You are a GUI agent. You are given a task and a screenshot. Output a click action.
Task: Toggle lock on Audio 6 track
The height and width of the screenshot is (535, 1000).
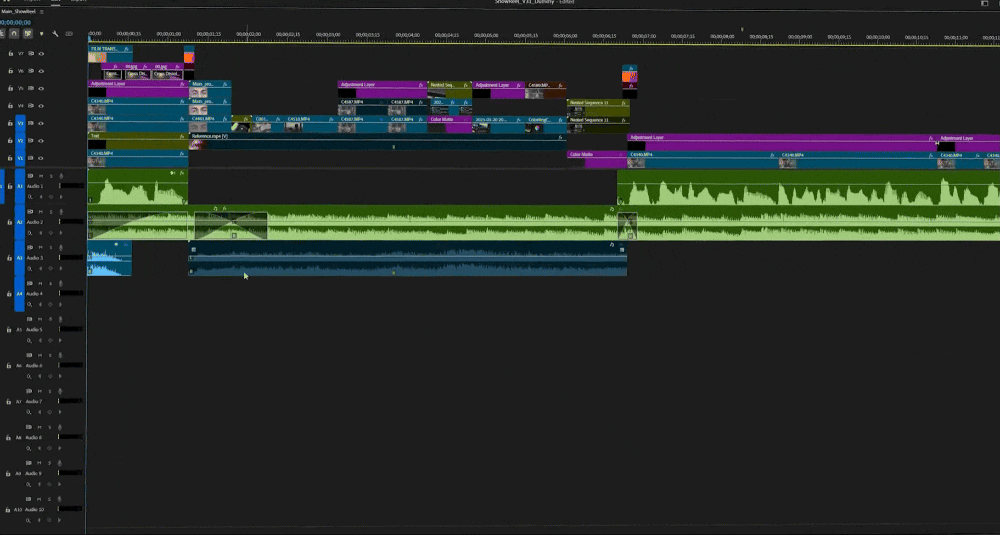[9, 366]
